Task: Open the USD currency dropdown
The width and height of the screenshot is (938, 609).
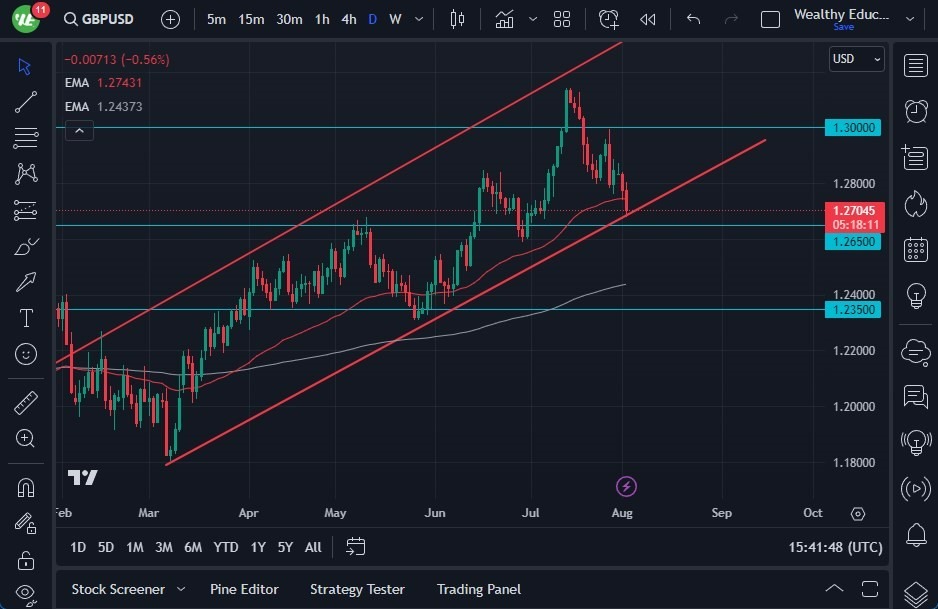Action: [856, 59]
